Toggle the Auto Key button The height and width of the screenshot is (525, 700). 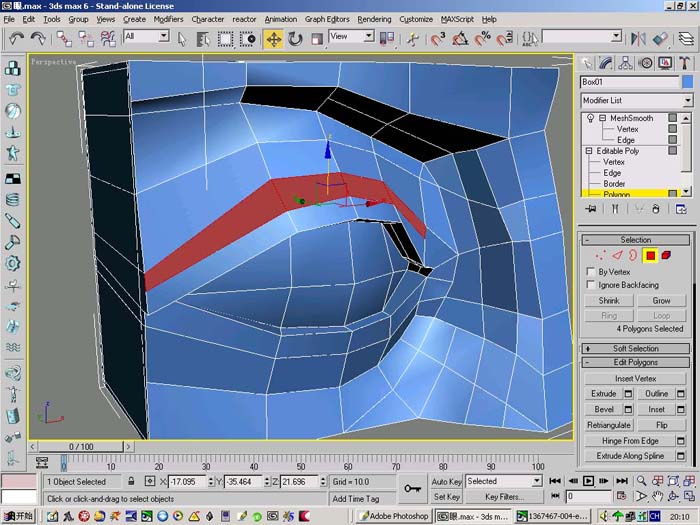(446, 481)
